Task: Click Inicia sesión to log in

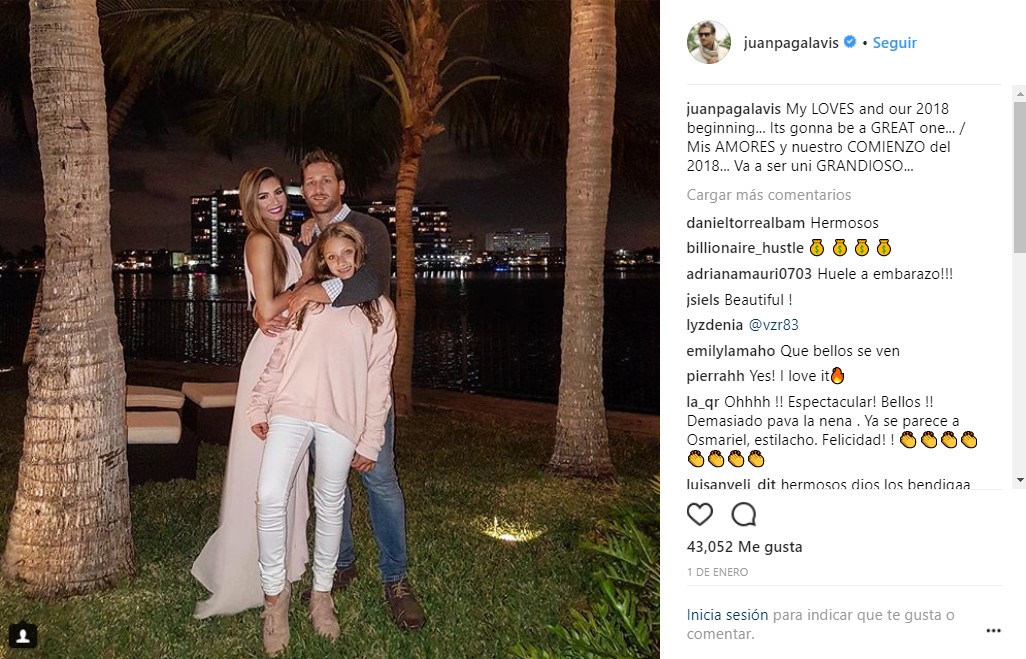Action: tap(727, 615)
